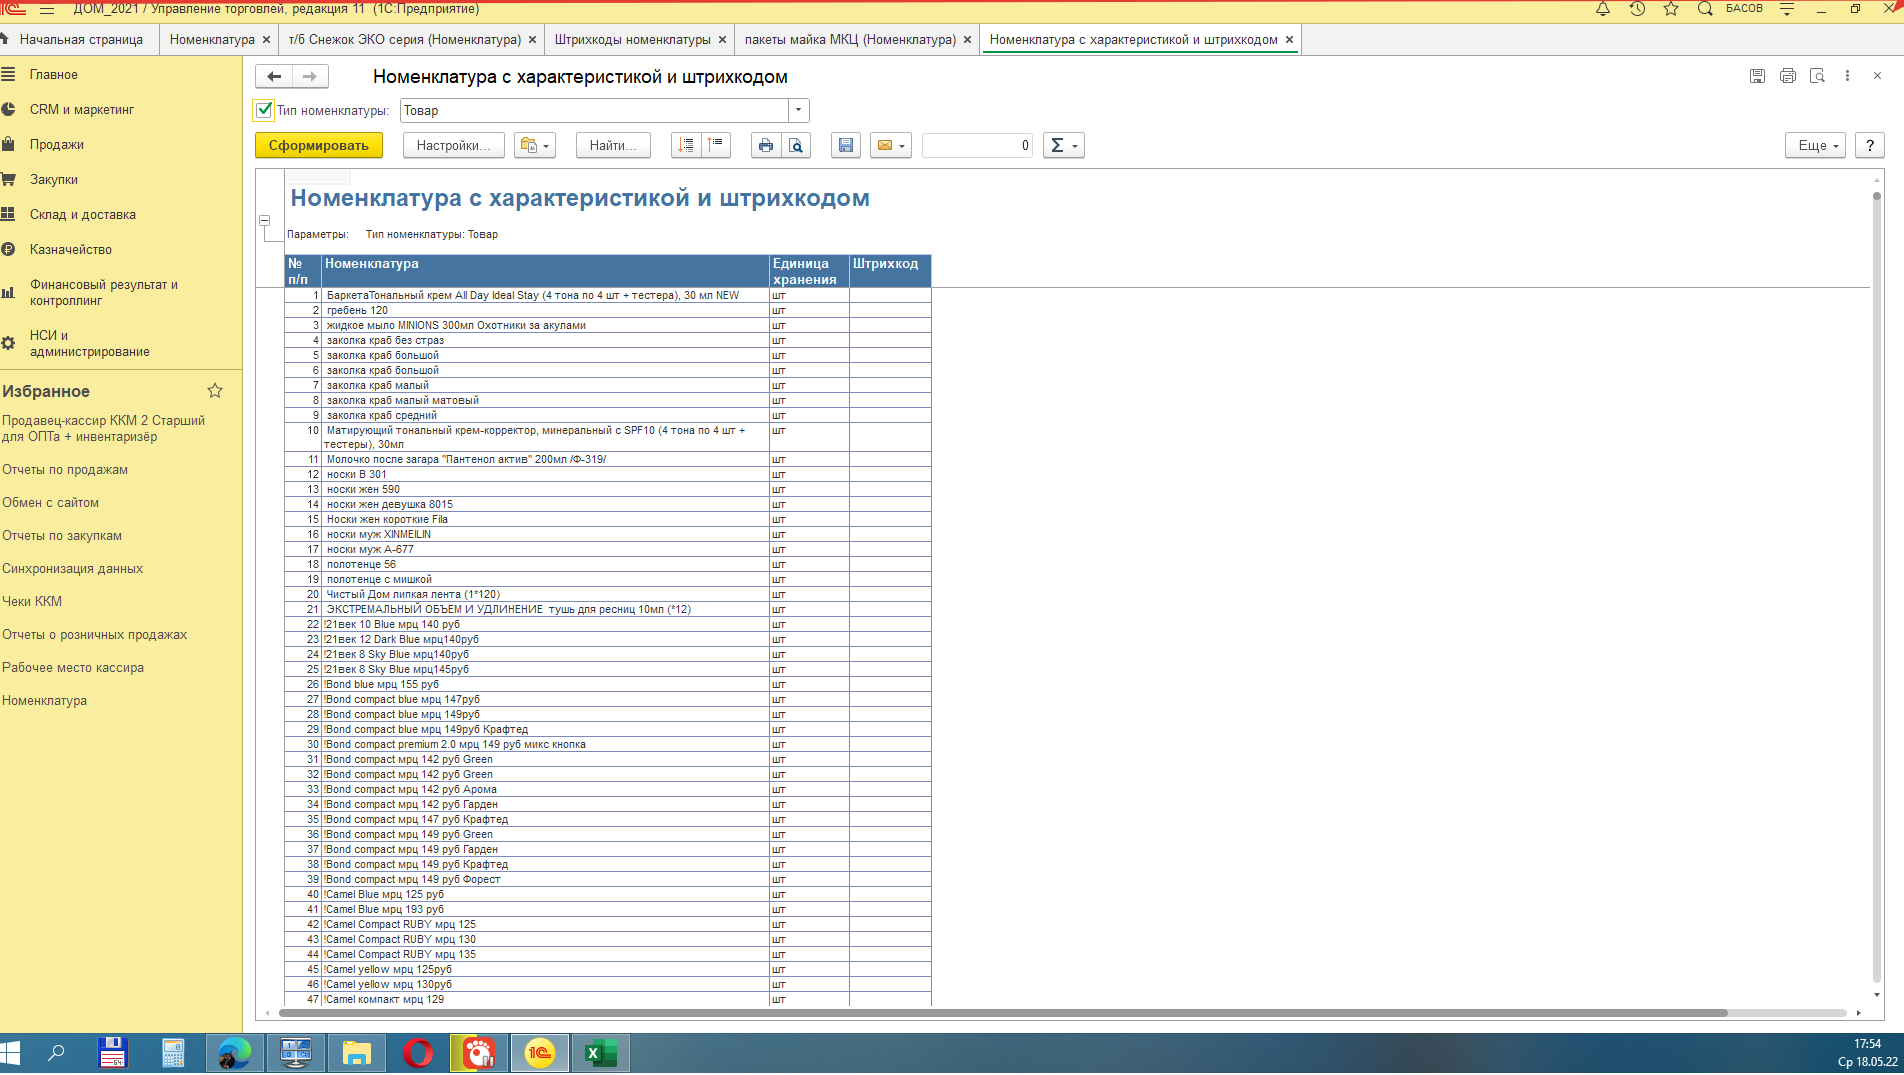Click the Штрихкод column header
The width and height of the screenshot is (1904, 1075).
(890, 271)
